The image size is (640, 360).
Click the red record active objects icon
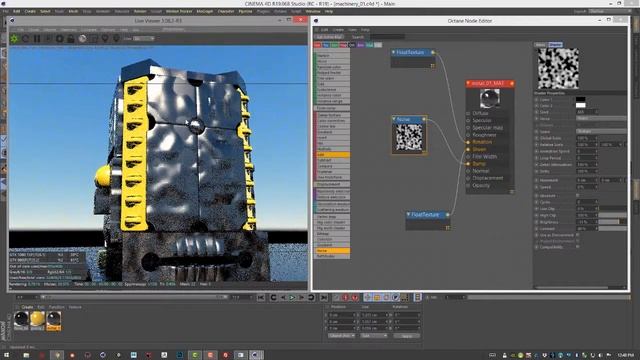345,298
